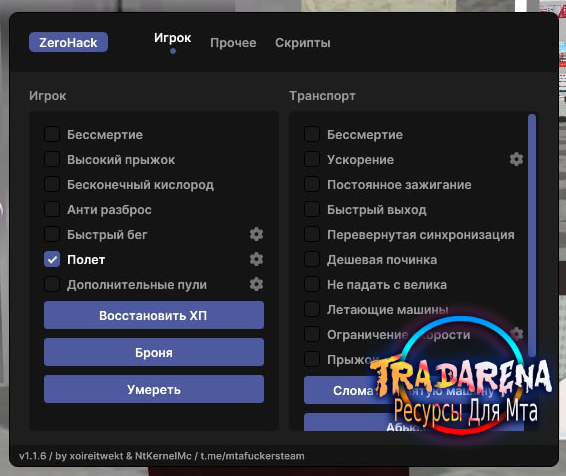
Task: Click the Умереть button
Action: point(154,389)
